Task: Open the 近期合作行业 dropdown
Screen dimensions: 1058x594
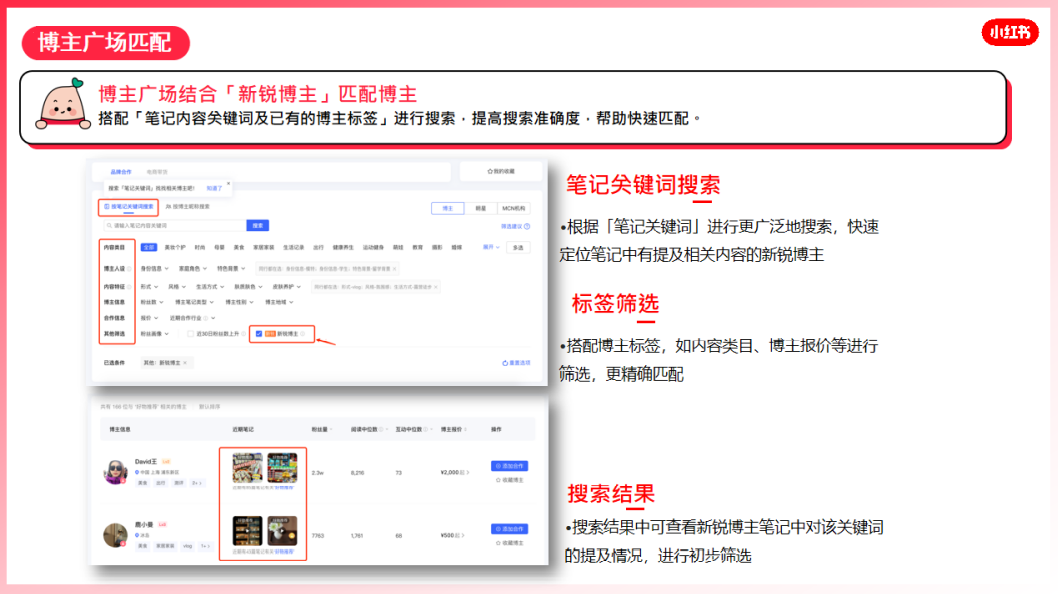Action: (x=192, y=318)
